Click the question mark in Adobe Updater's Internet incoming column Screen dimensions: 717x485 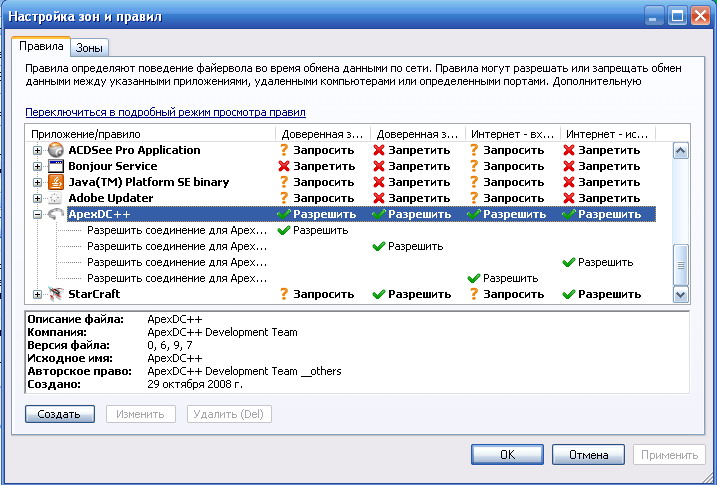point(474,198)
